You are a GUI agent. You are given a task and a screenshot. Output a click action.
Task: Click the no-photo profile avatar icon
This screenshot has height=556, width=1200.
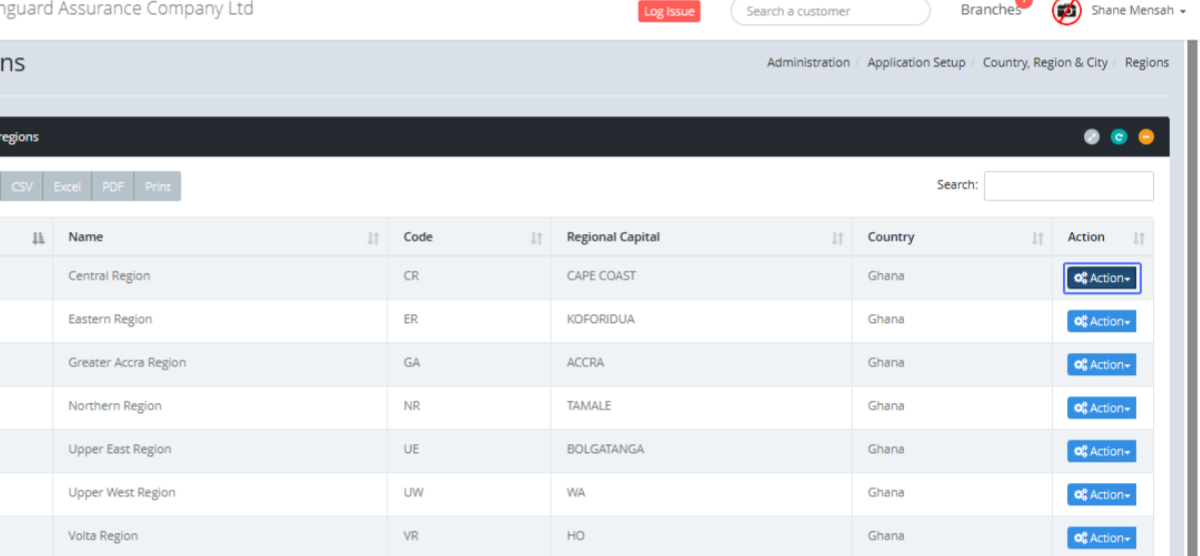tap(1068, 11)
